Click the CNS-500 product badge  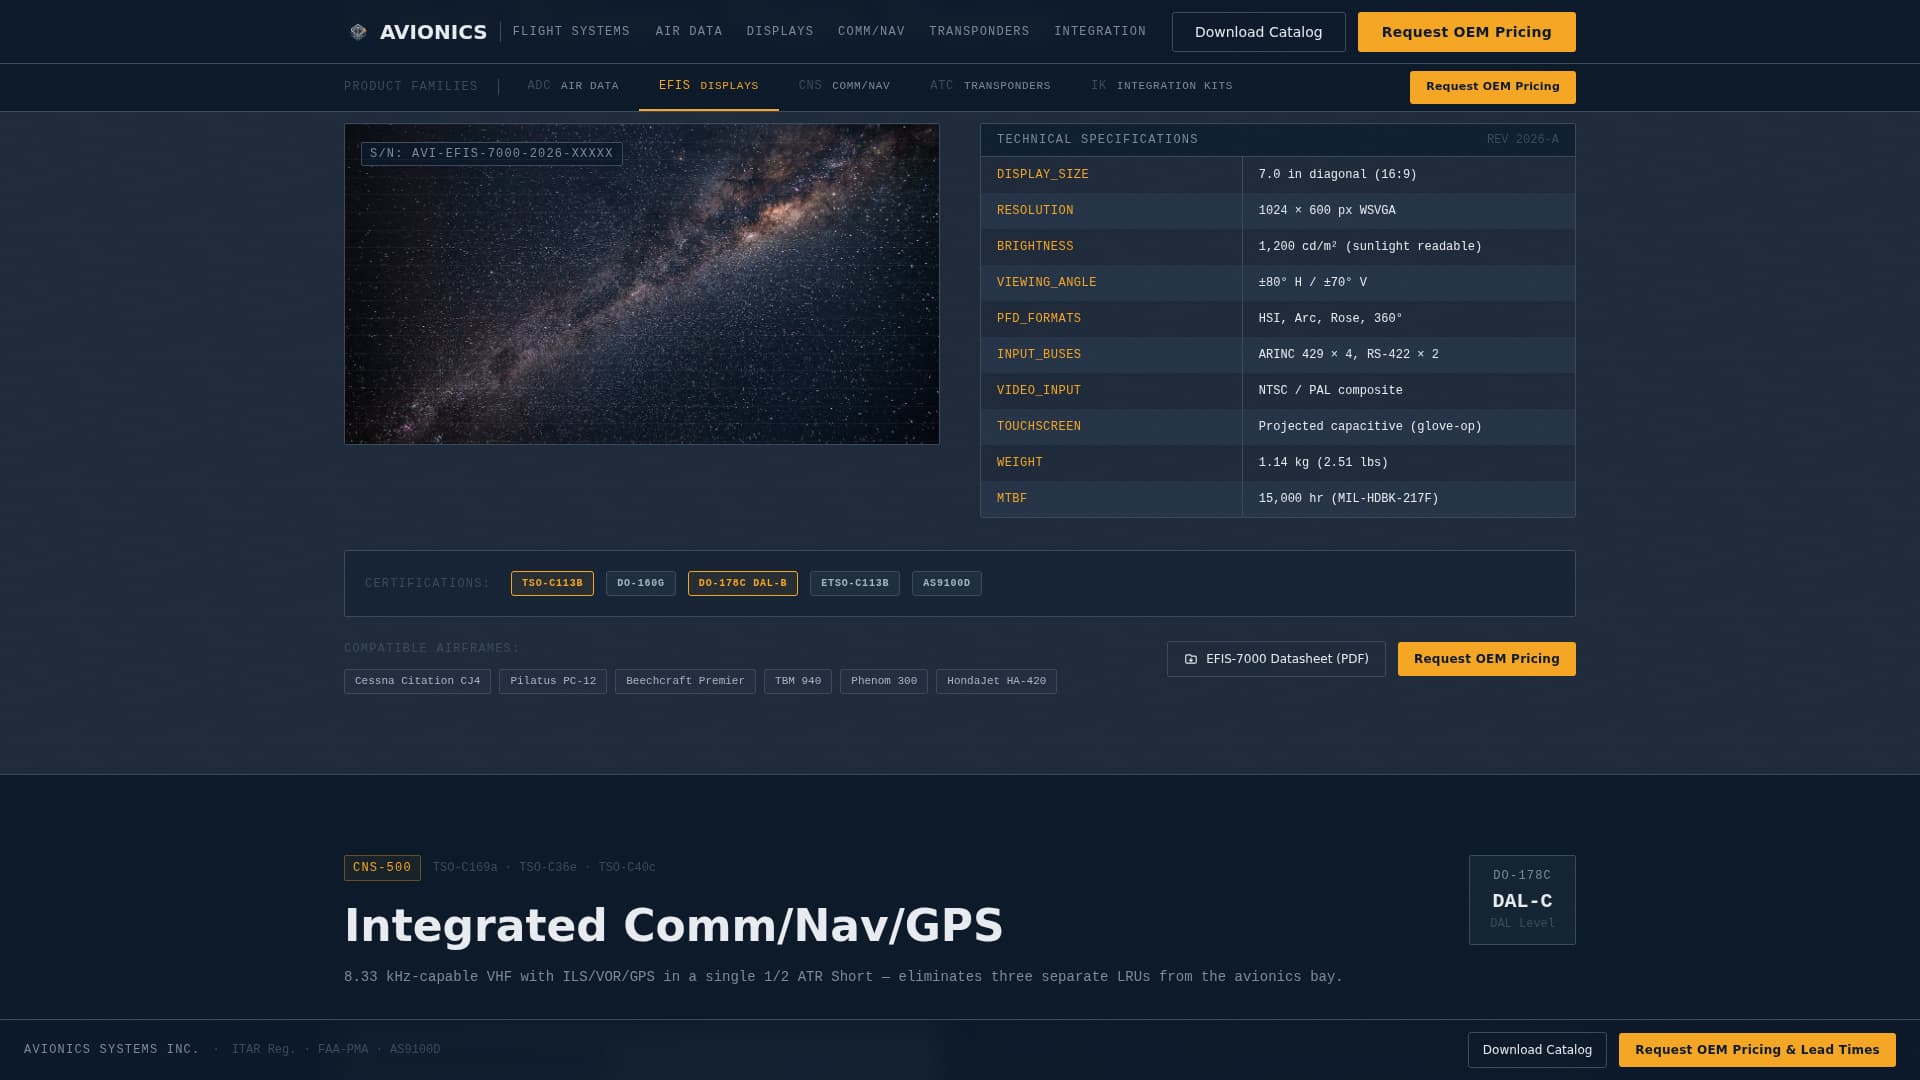pyautogui.click(x=382, y=868)
